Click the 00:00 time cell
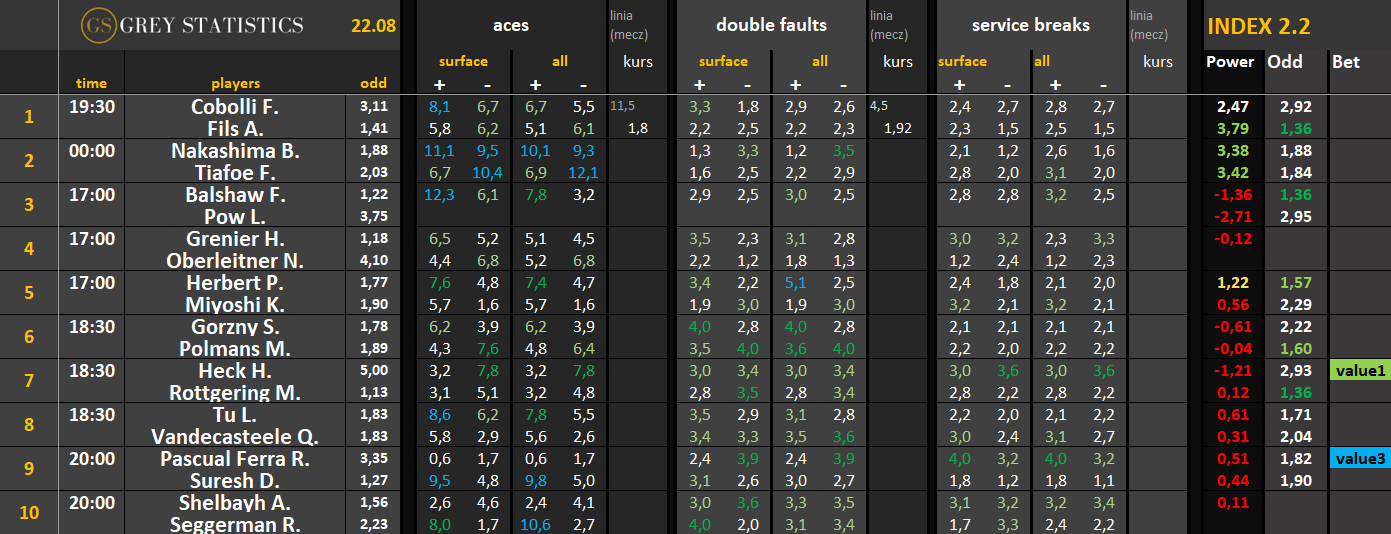The width and height of the screenshot is (1391, 534). (91, 150)
